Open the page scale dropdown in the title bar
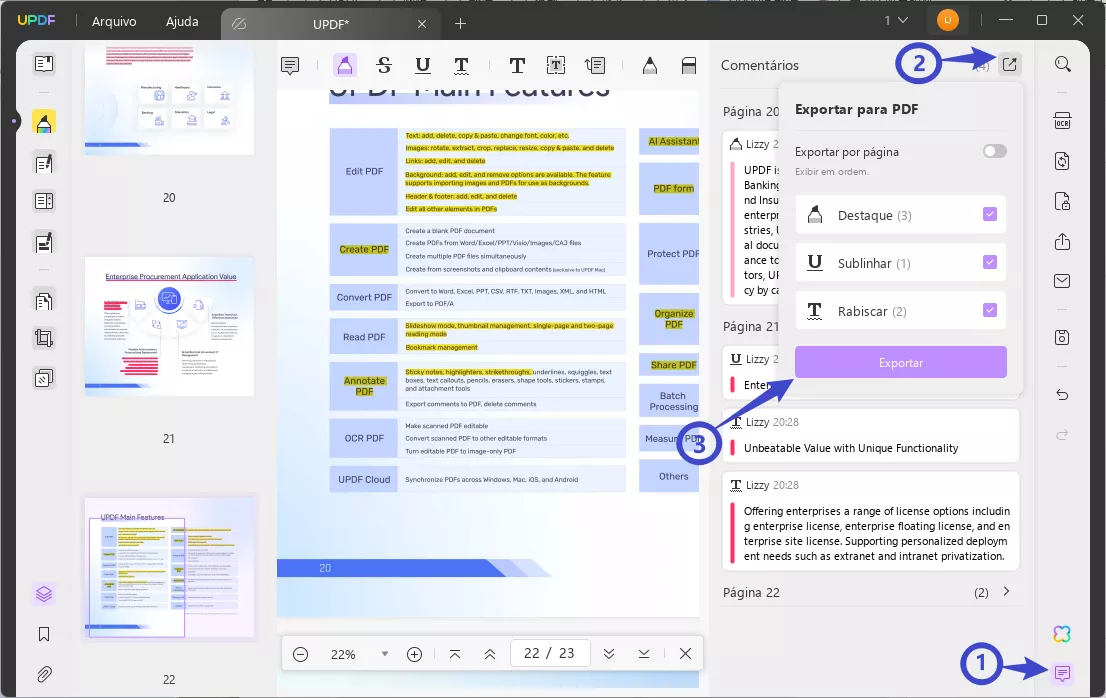Image resolution: width=1106 pixels, height=698 pixels. [x=899, y=20]
